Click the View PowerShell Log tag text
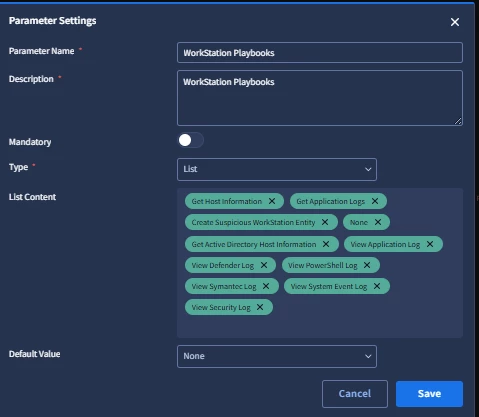 coord(323,265)
